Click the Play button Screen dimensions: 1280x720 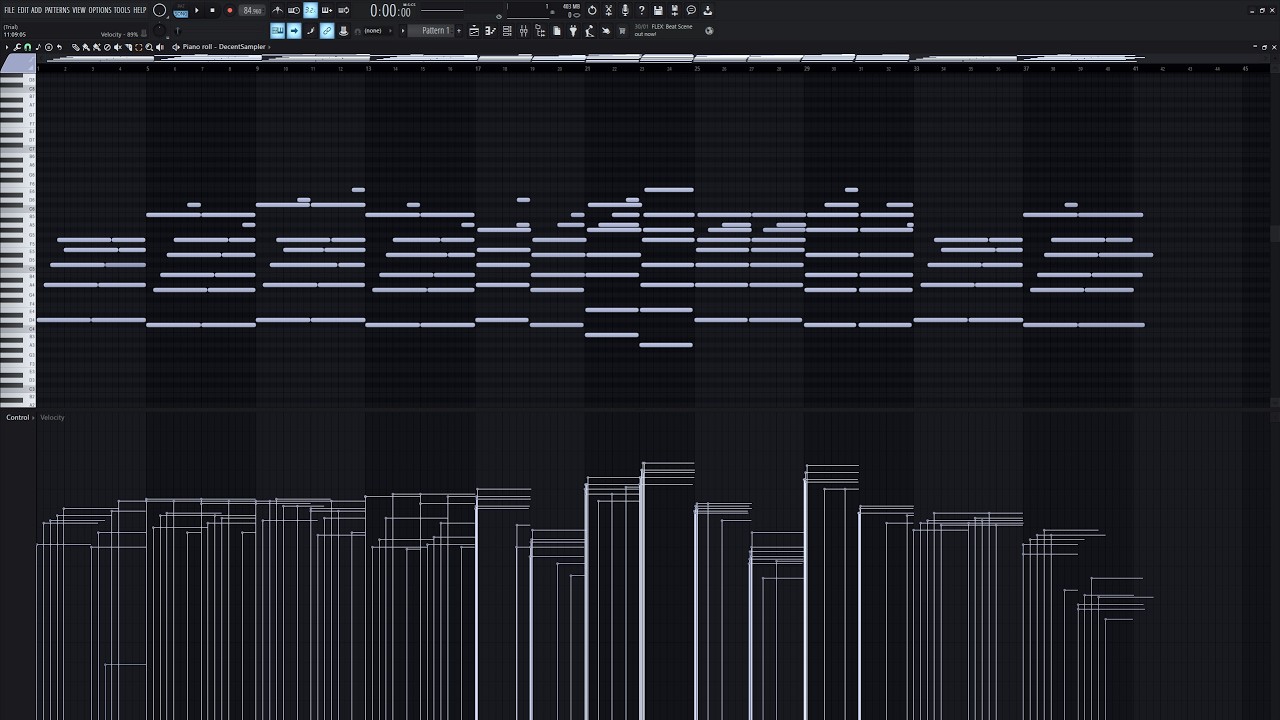(x=197, y=10)
